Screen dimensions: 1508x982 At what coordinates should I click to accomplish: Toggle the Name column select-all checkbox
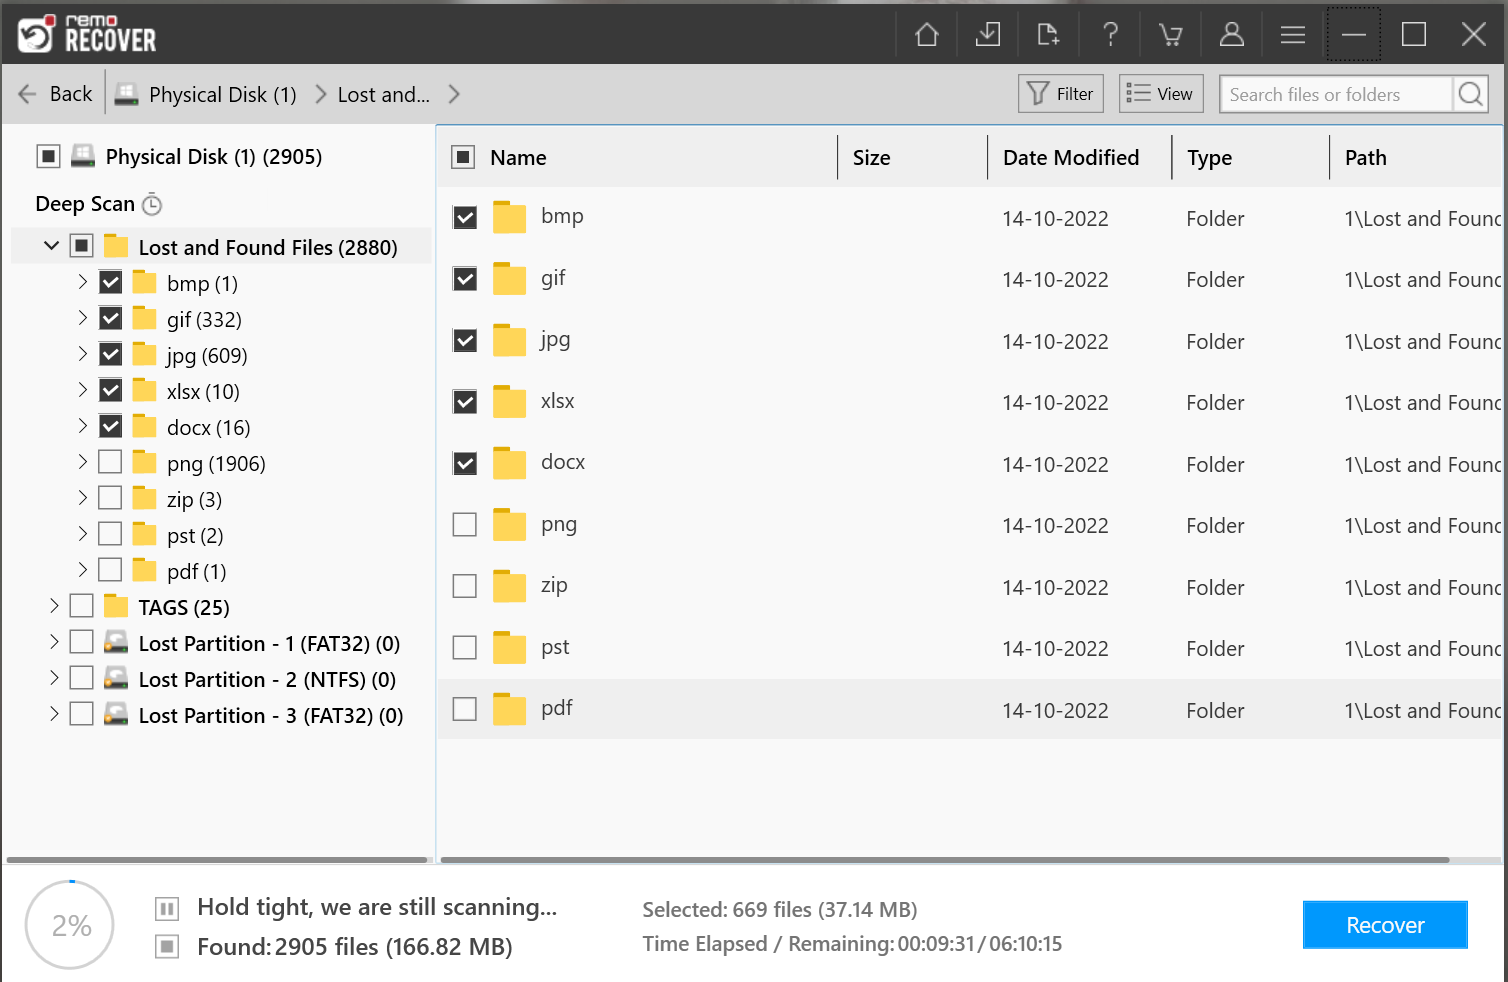pos(463,157)
